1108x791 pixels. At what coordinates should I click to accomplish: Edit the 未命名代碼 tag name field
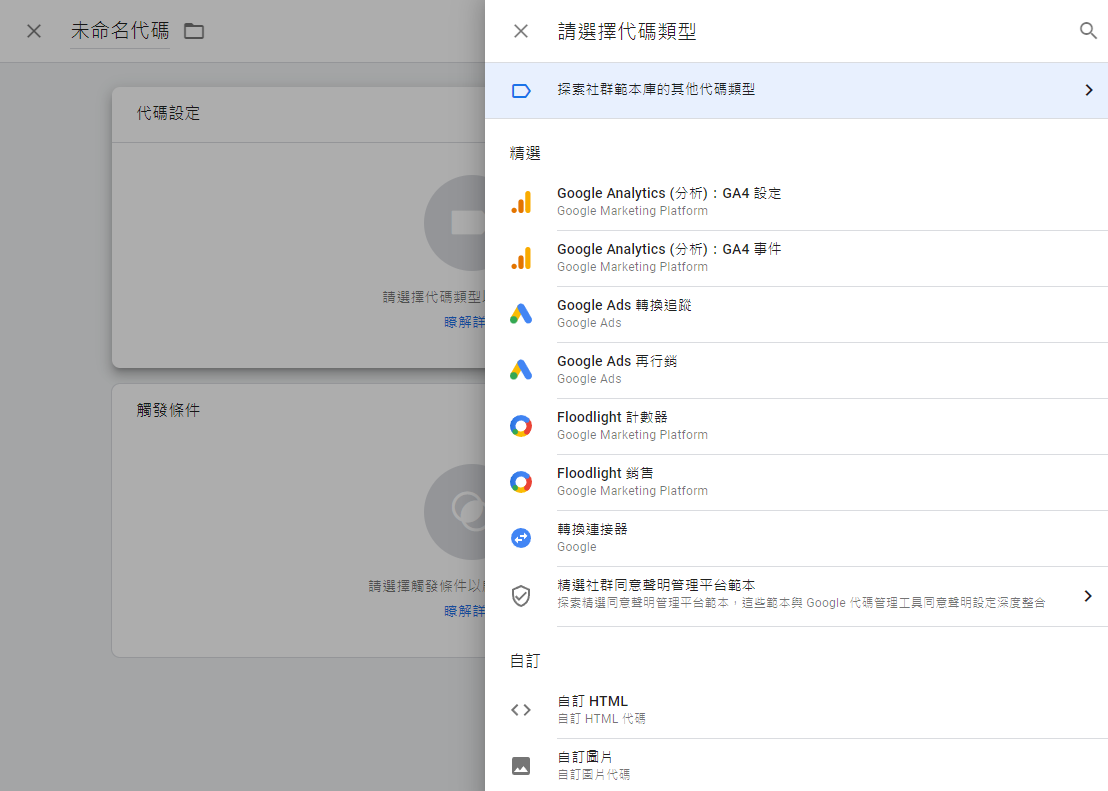tap(119, 31)
